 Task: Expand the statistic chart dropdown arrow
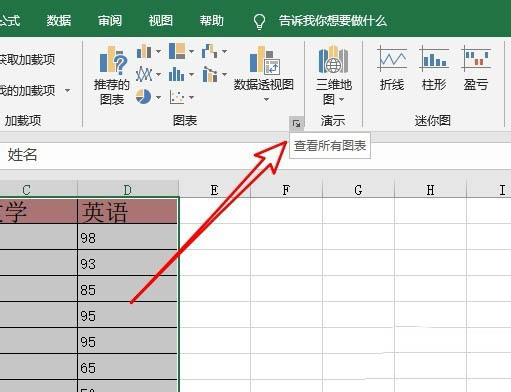click(191, 74)
